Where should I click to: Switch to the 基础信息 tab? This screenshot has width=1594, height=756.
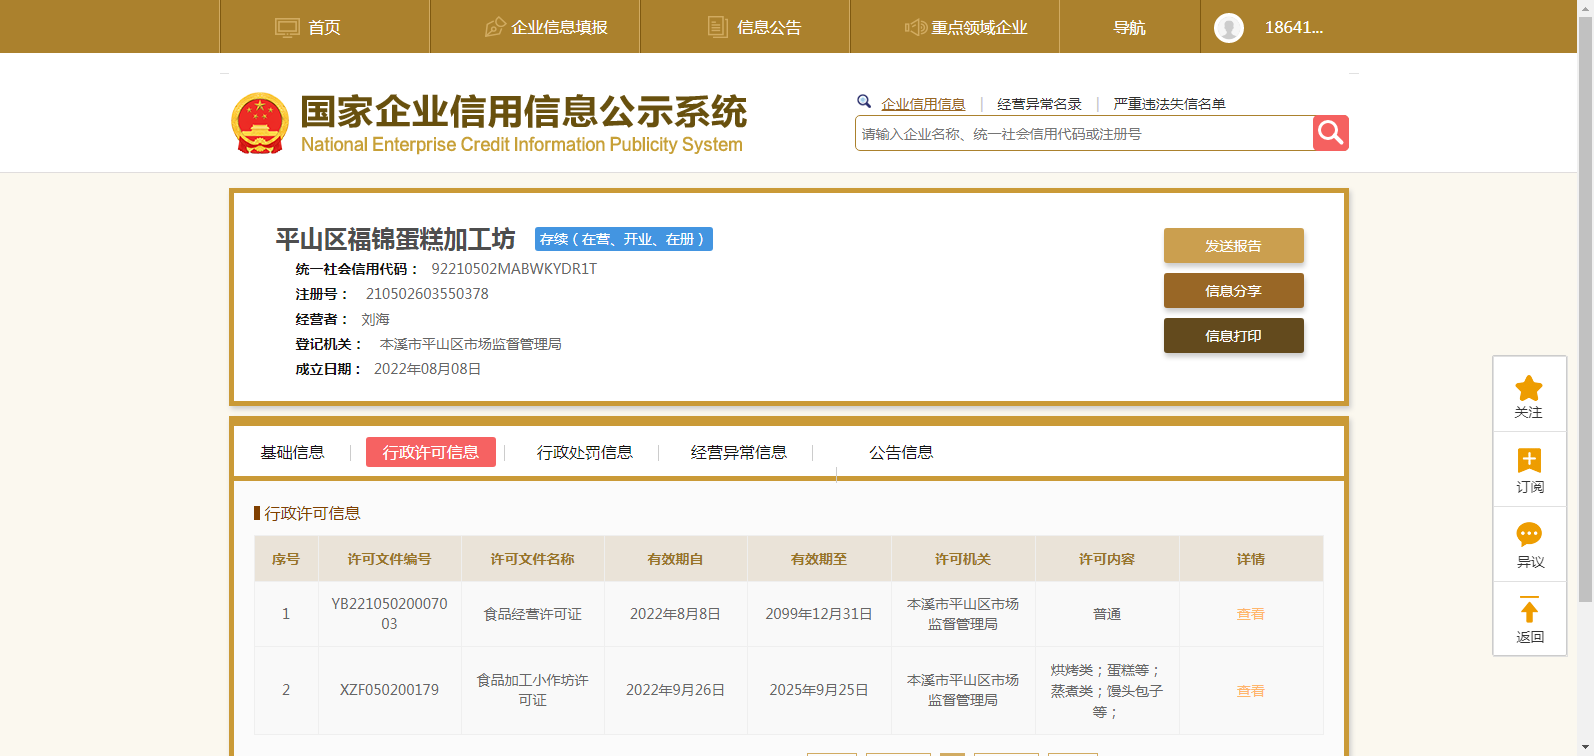point(293,452)
